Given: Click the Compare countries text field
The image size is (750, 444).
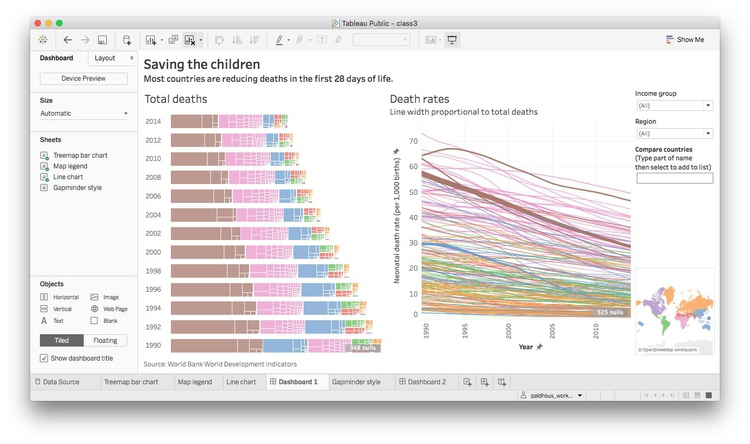Looking at the screenshot, I should click(674, 178).
